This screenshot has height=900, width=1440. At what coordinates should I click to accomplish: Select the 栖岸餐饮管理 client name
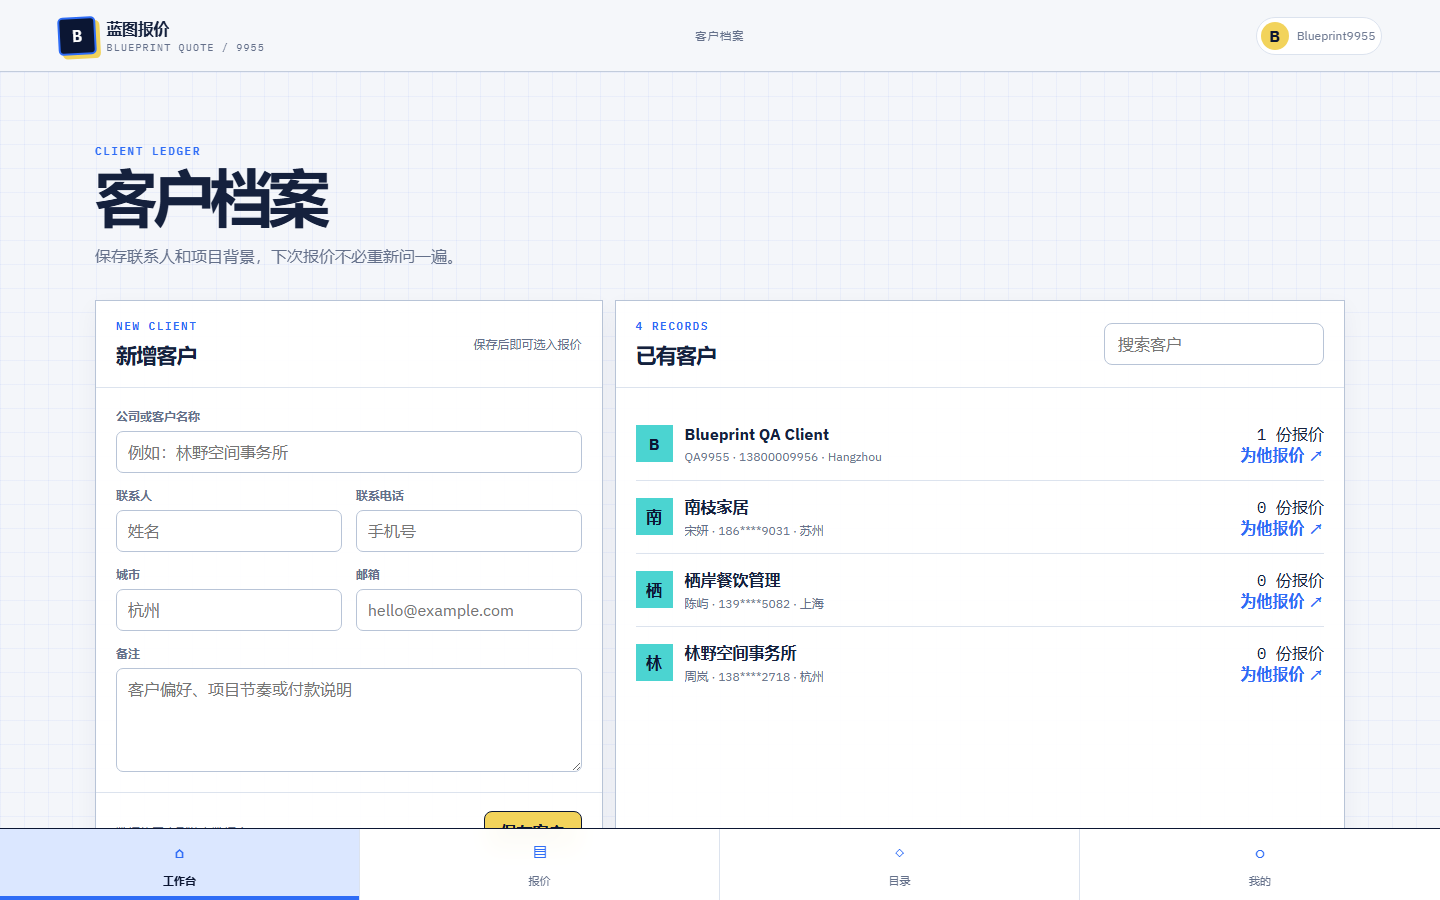click(732, 581)
